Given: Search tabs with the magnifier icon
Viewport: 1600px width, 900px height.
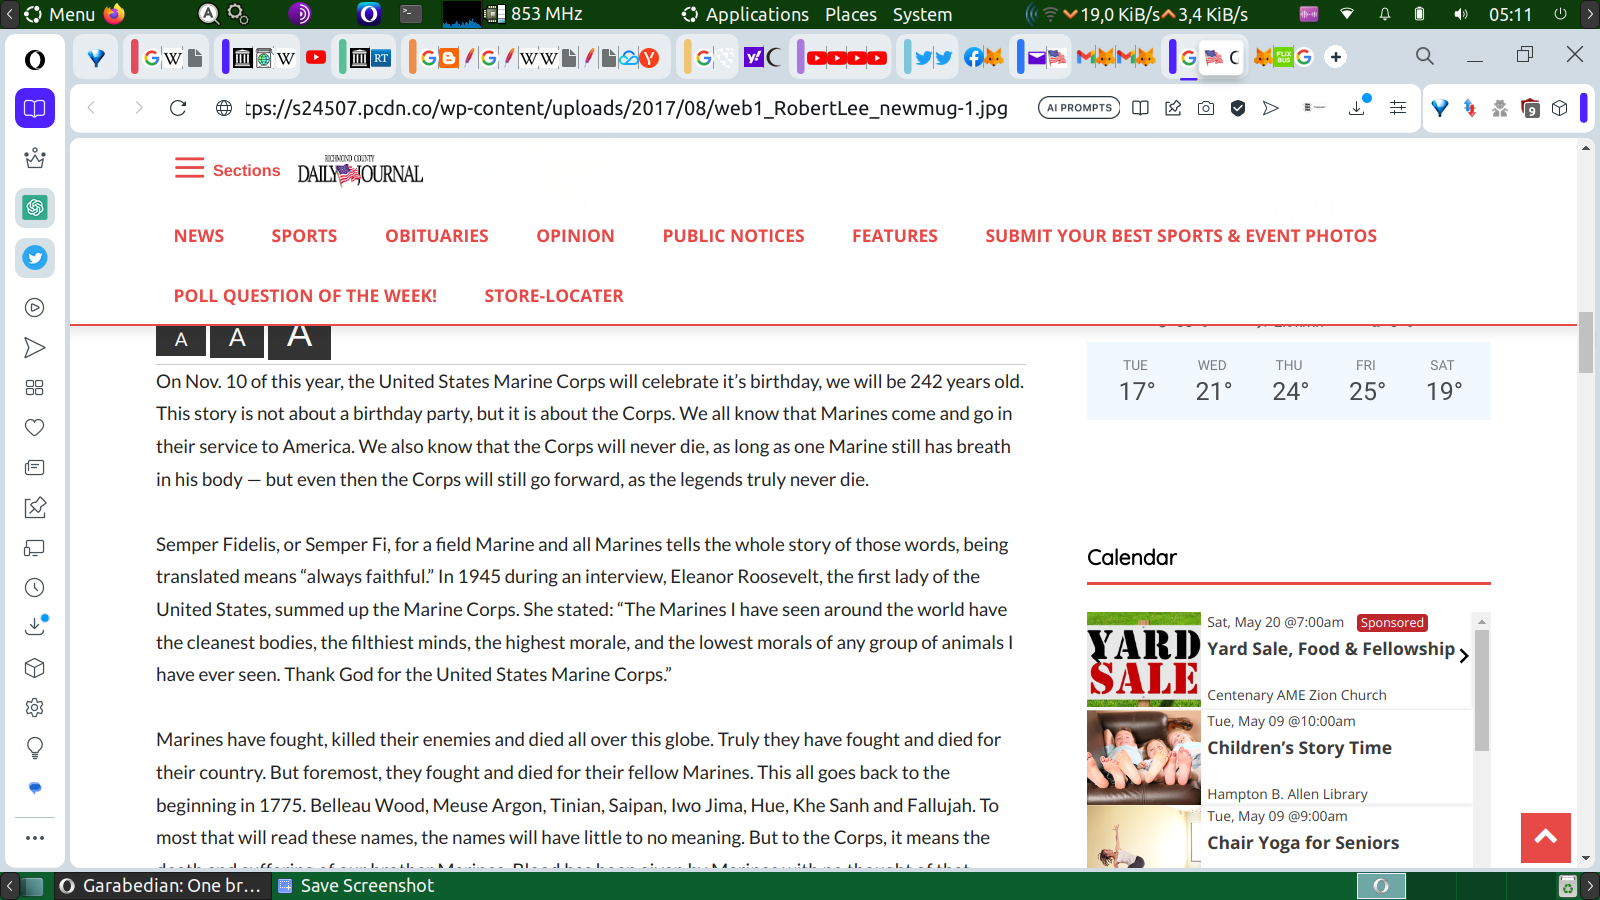Looking at the screenshot, I should (1425, 56).
